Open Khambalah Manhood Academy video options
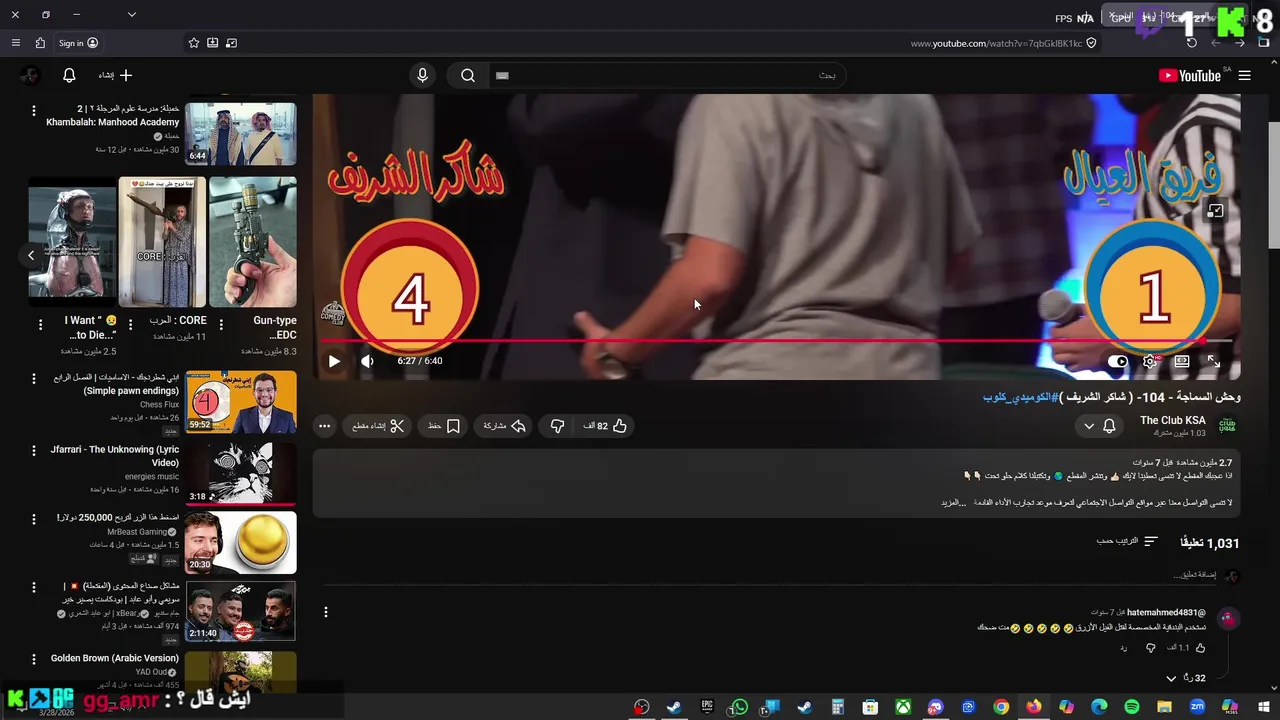Screen dimensions: 1280x720 pos(33,111)
